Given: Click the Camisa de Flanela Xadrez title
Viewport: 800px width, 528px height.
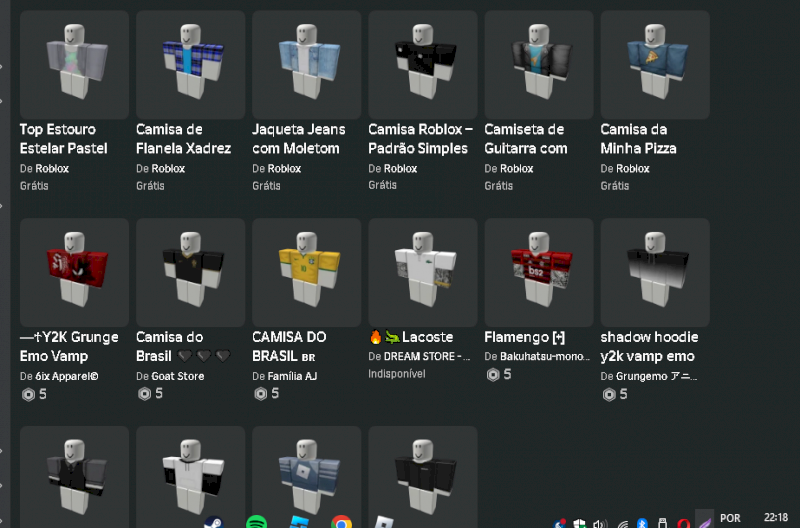Looking at the screenshot, I should tap(184, 139).
